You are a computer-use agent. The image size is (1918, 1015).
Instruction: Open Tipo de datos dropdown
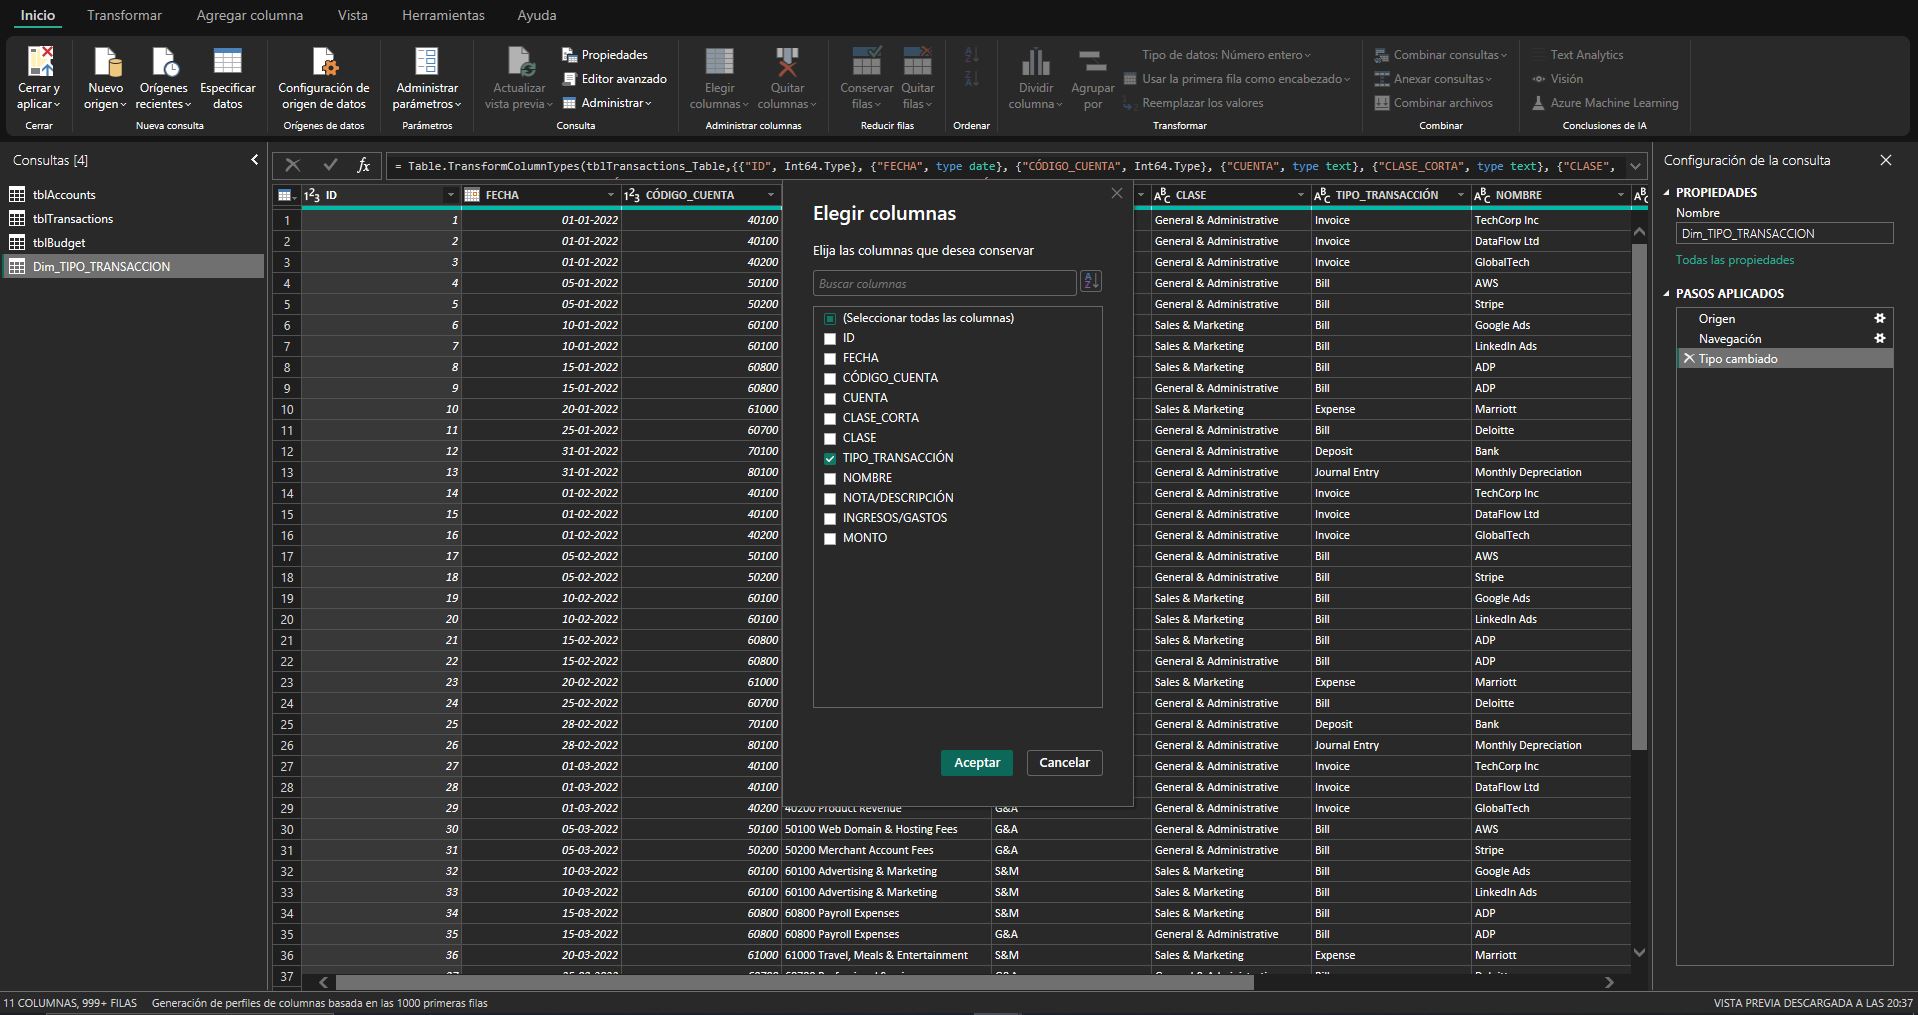pos(1226,55)
